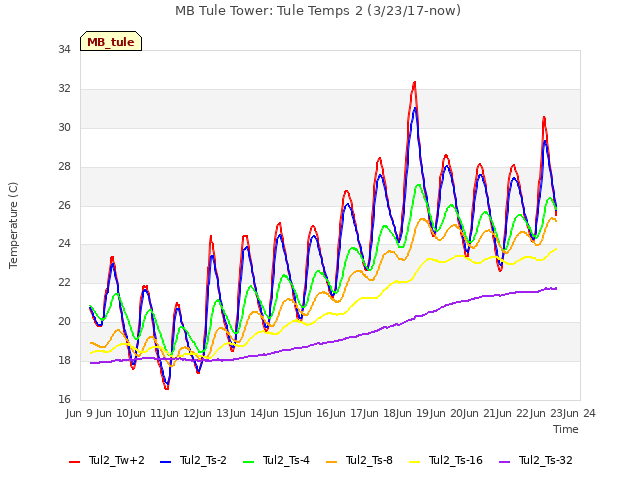Click the 32 y-axis tick label
Screen dimensions: 640x480
pos(64,89)
